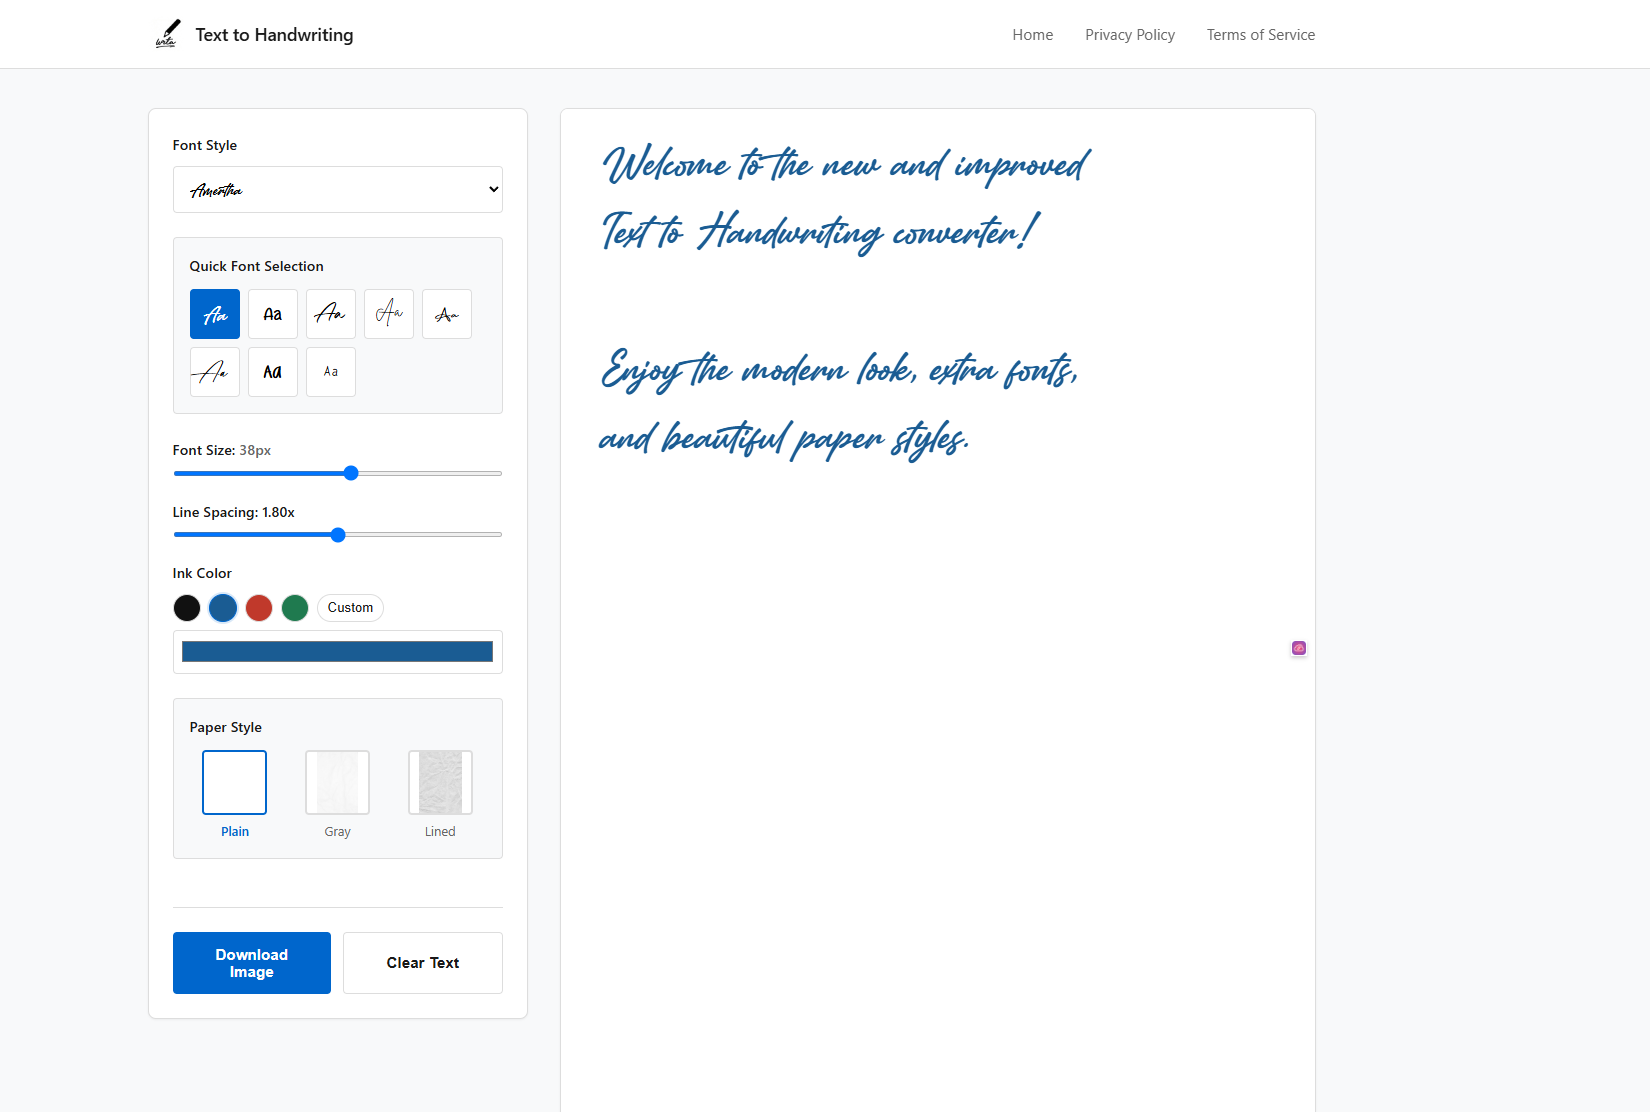Select the black ink color
Image resolution: width=1650 pixels, height=1112 pixels.
[187, 608]
